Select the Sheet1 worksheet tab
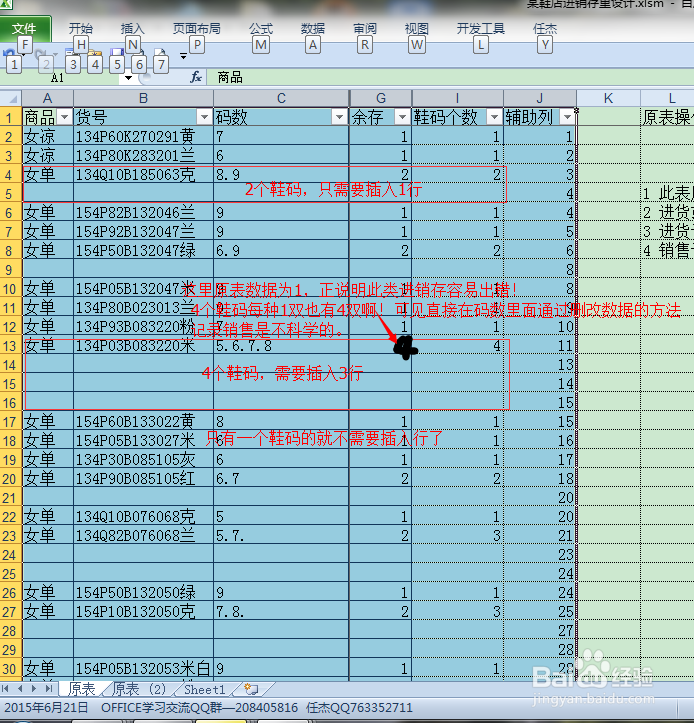This screenshot has height=723, width=694. coord(205,689)
